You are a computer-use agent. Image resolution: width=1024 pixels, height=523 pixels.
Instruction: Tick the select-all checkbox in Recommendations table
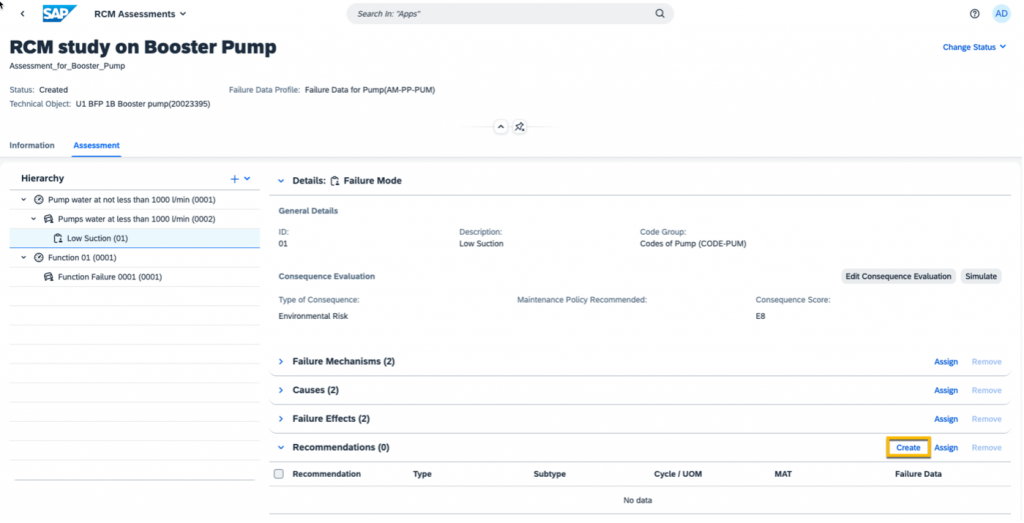point(279,474)
